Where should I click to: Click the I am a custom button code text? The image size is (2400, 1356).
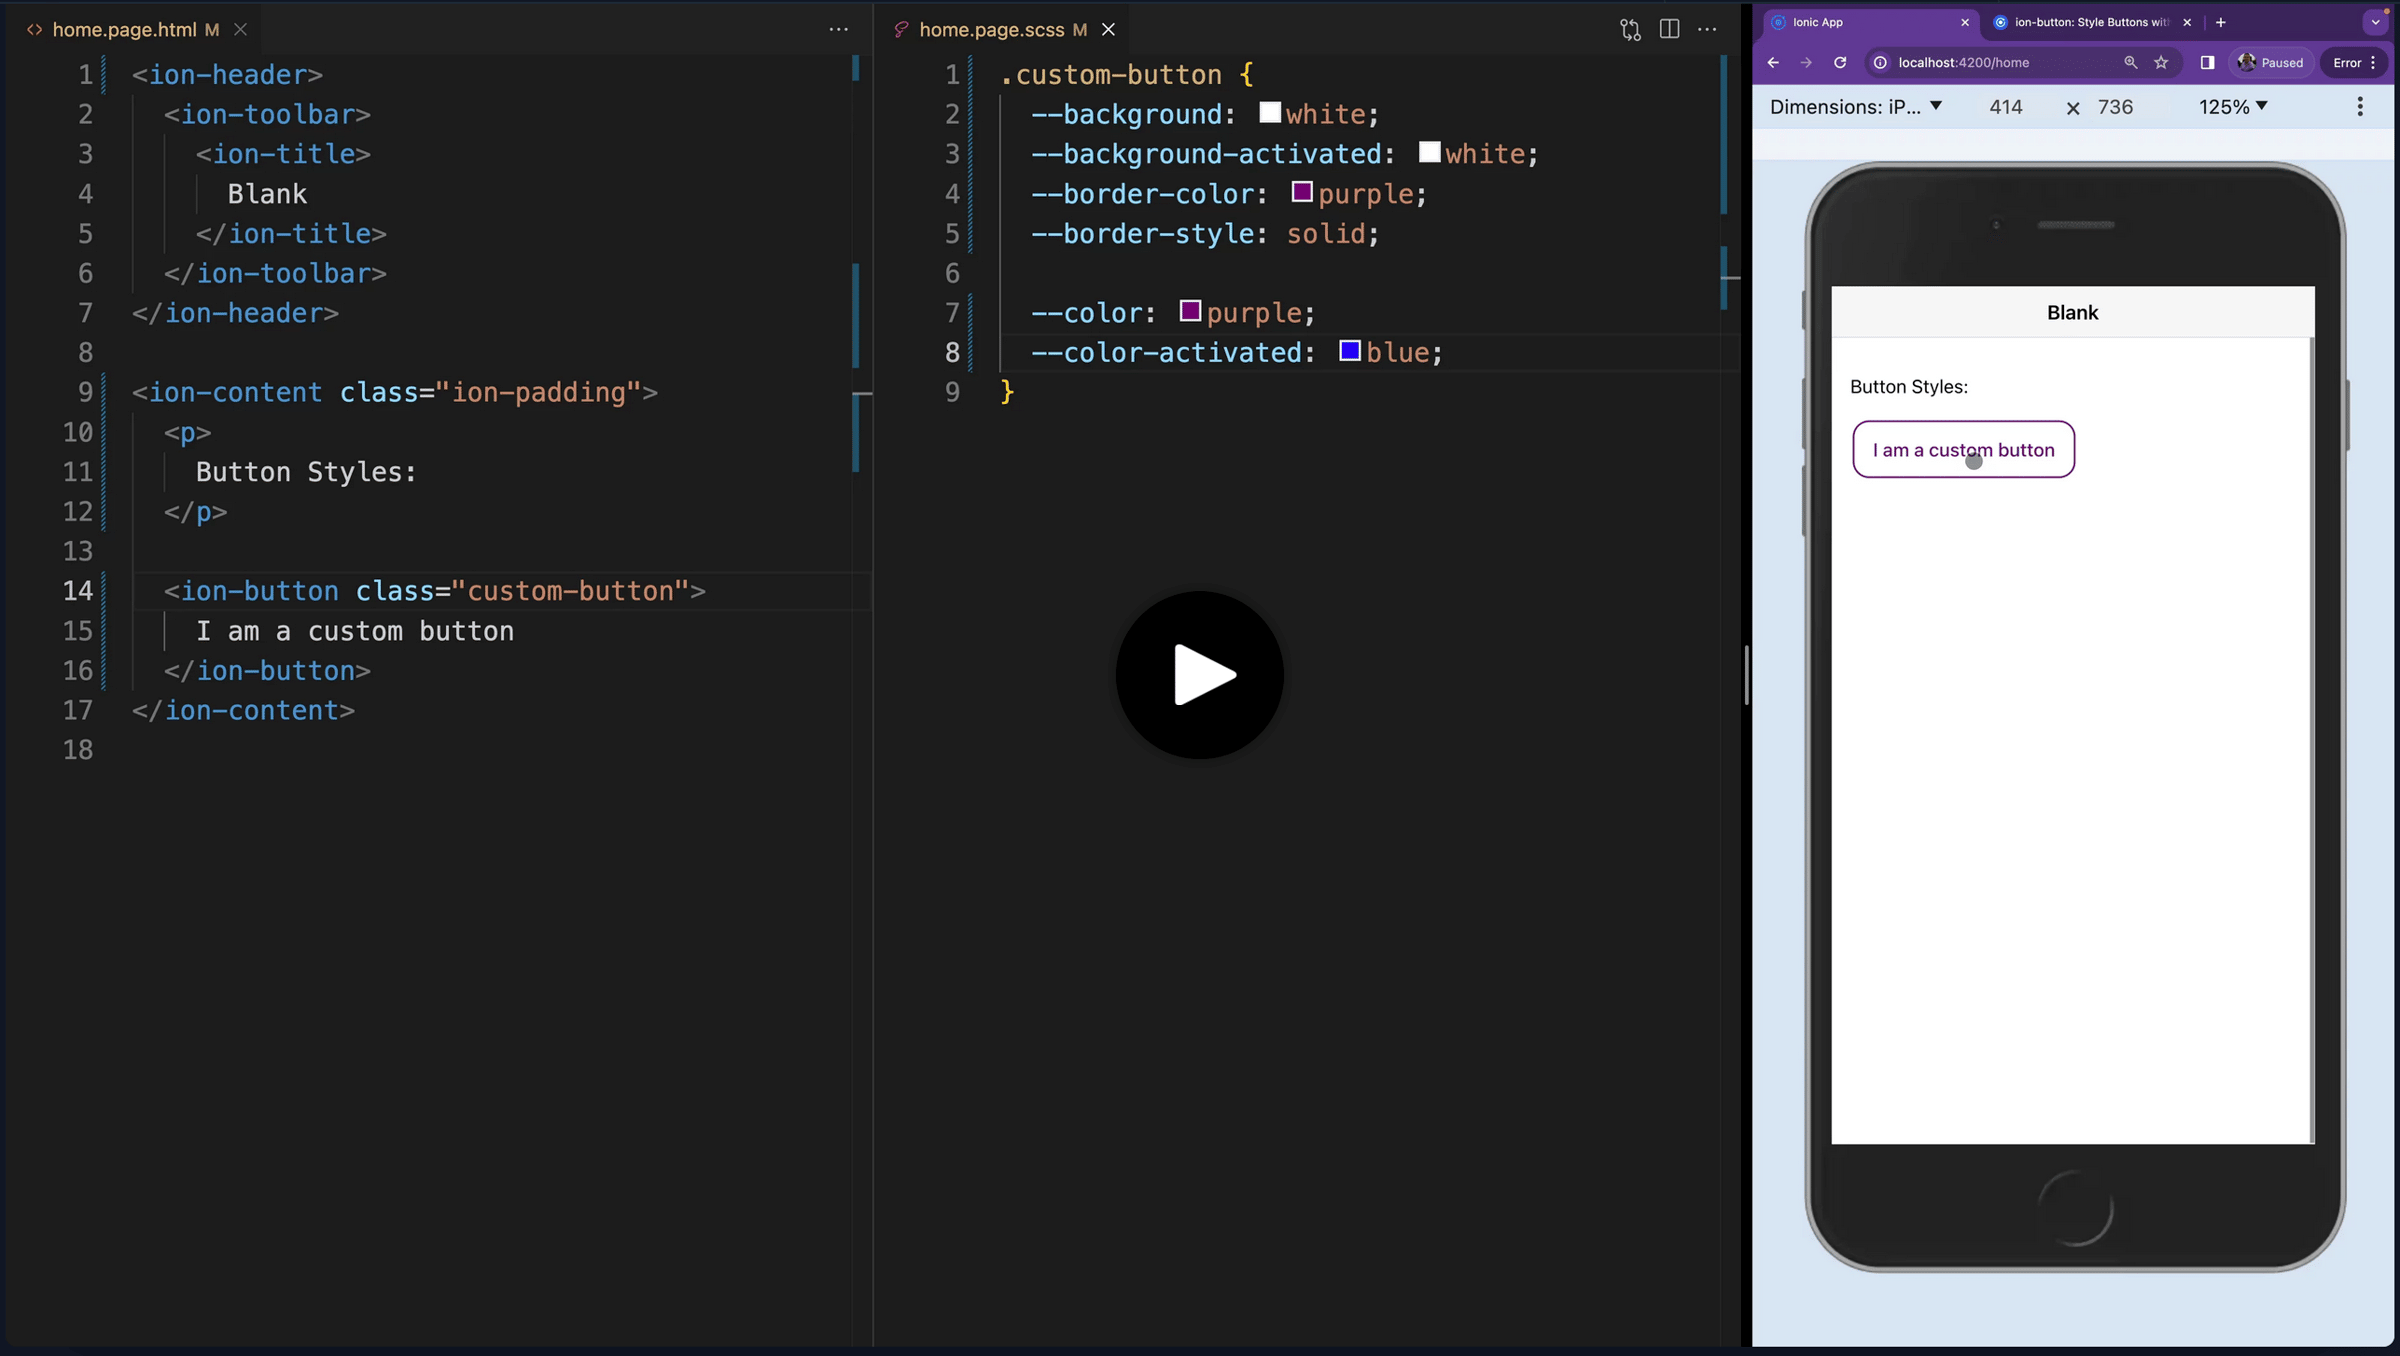click(355, 631)
